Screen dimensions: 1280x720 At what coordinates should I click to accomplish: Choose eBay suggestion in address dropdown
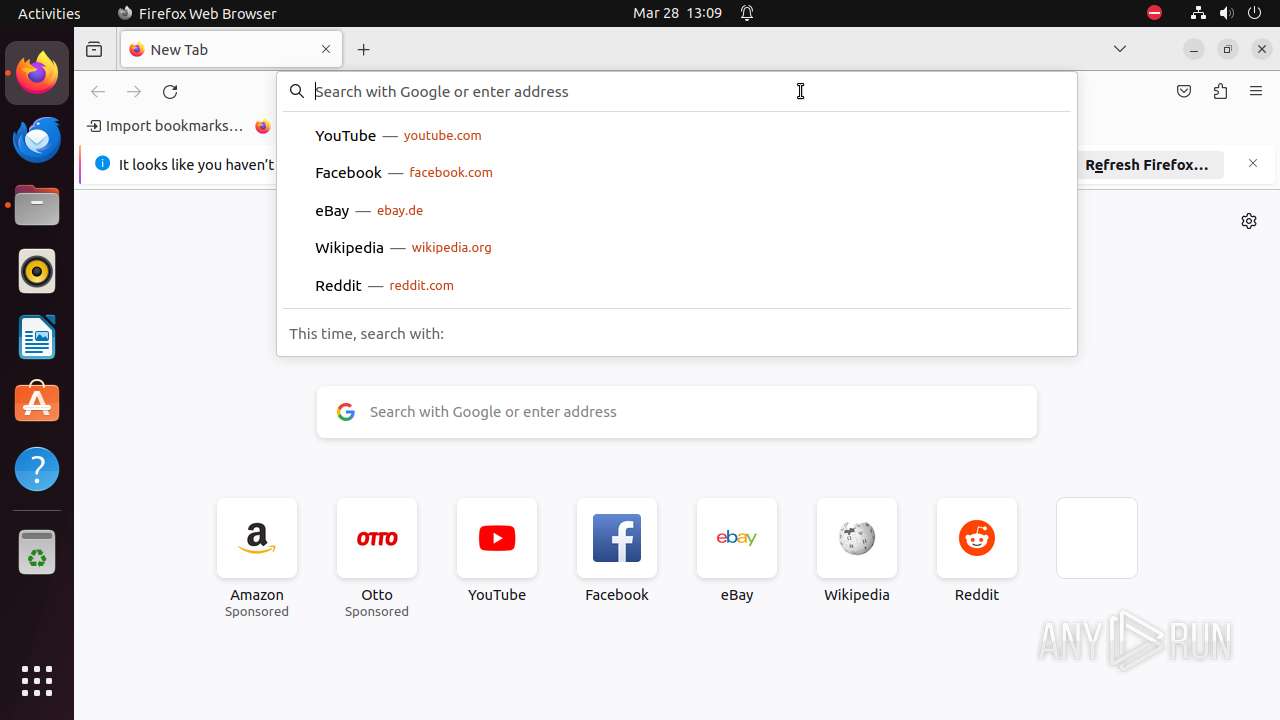click(677, 210)
